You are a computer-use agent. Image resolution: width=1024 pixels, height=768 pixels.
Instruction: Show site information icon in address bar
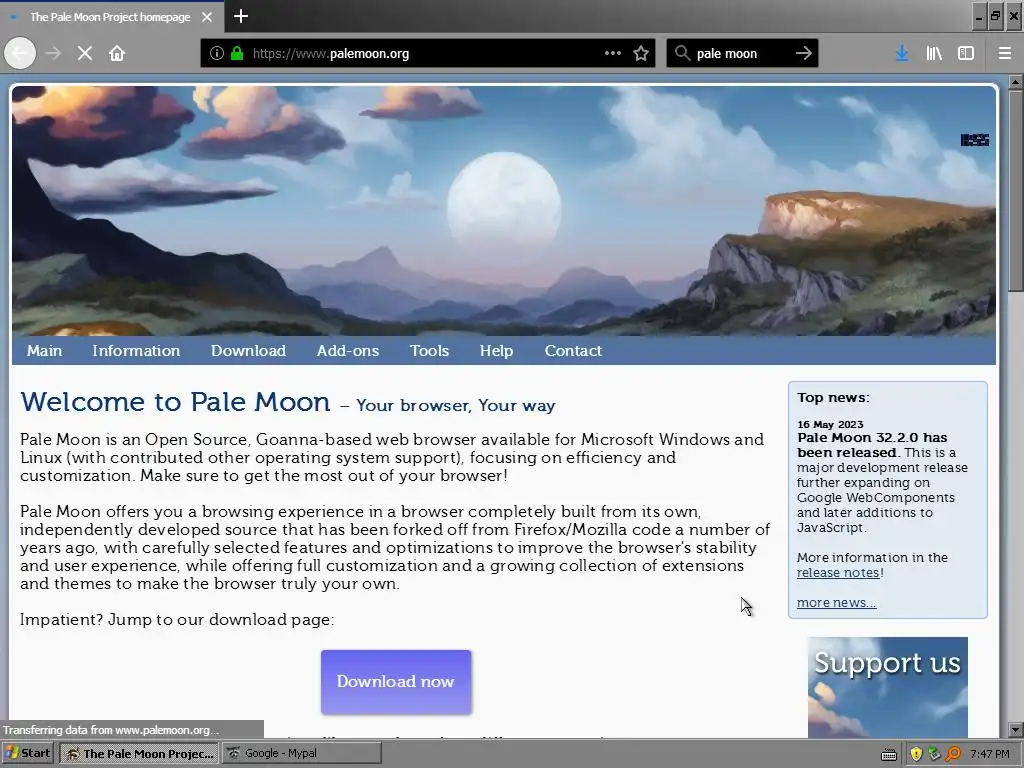click(217, 54)
